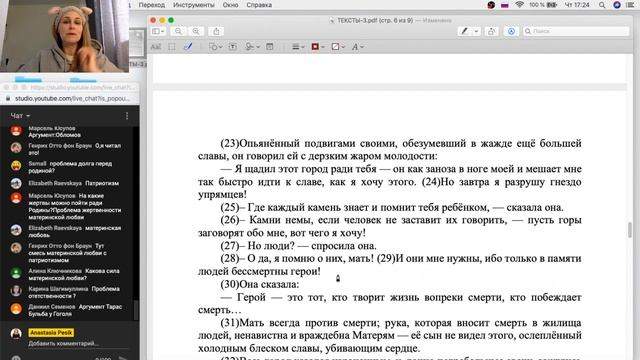Open the text style dropdown (A)
Image resolution: width=640 pixels, height=360 pixels.
tap(358, 47)
